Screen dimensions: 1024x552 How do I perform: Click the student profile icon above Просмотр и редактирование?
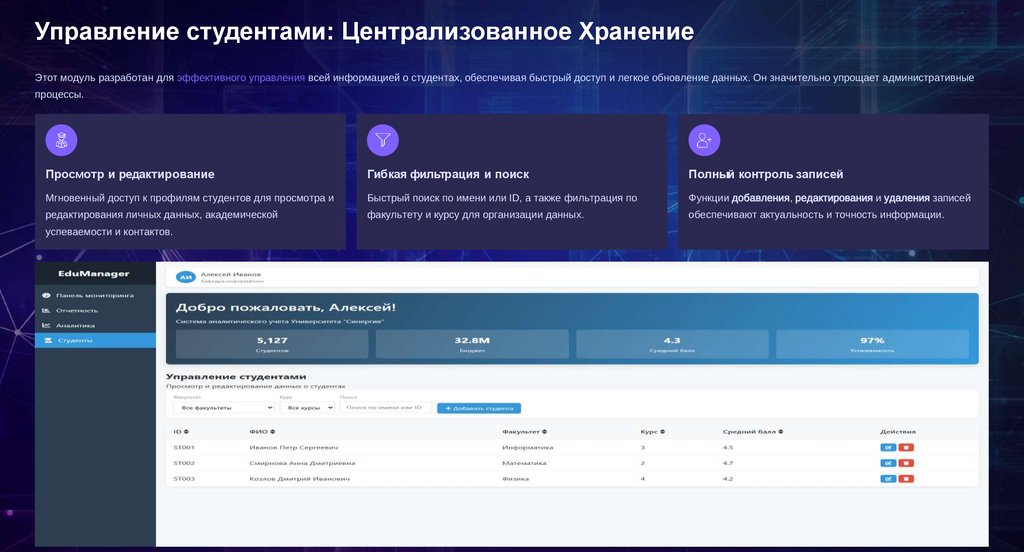(61, 140)
